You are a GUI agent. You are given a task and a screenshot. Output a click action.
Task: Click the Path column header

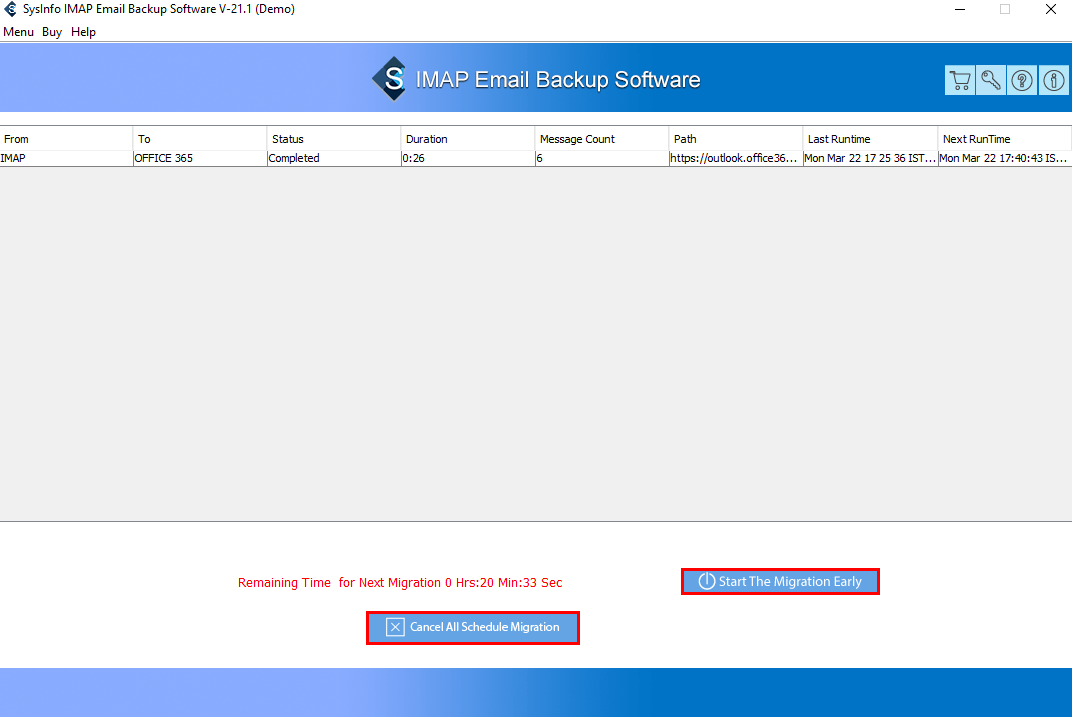[x=736, y=139]
